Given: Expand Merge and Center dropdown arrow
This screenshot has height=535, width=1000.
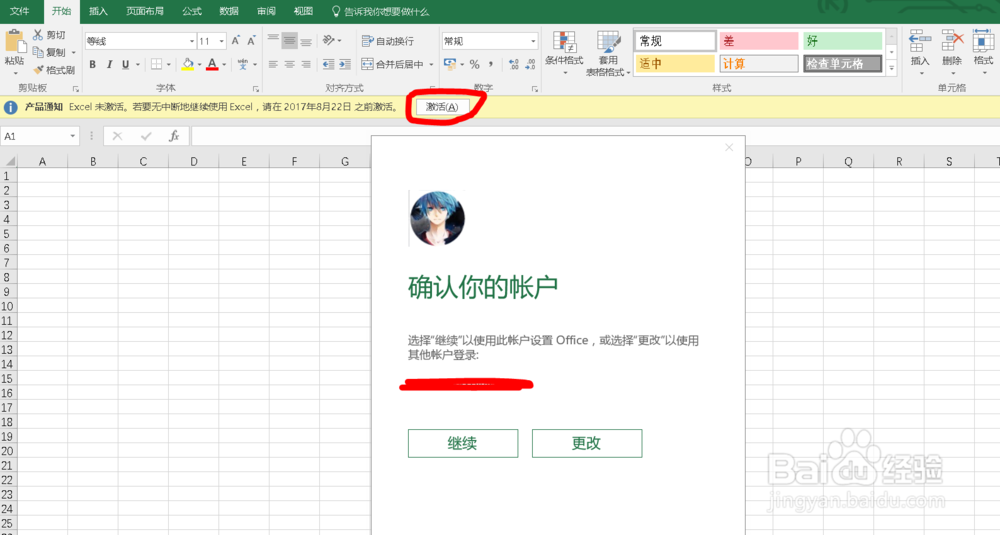Looking at the screenshot, I should [x=431, y=64].
